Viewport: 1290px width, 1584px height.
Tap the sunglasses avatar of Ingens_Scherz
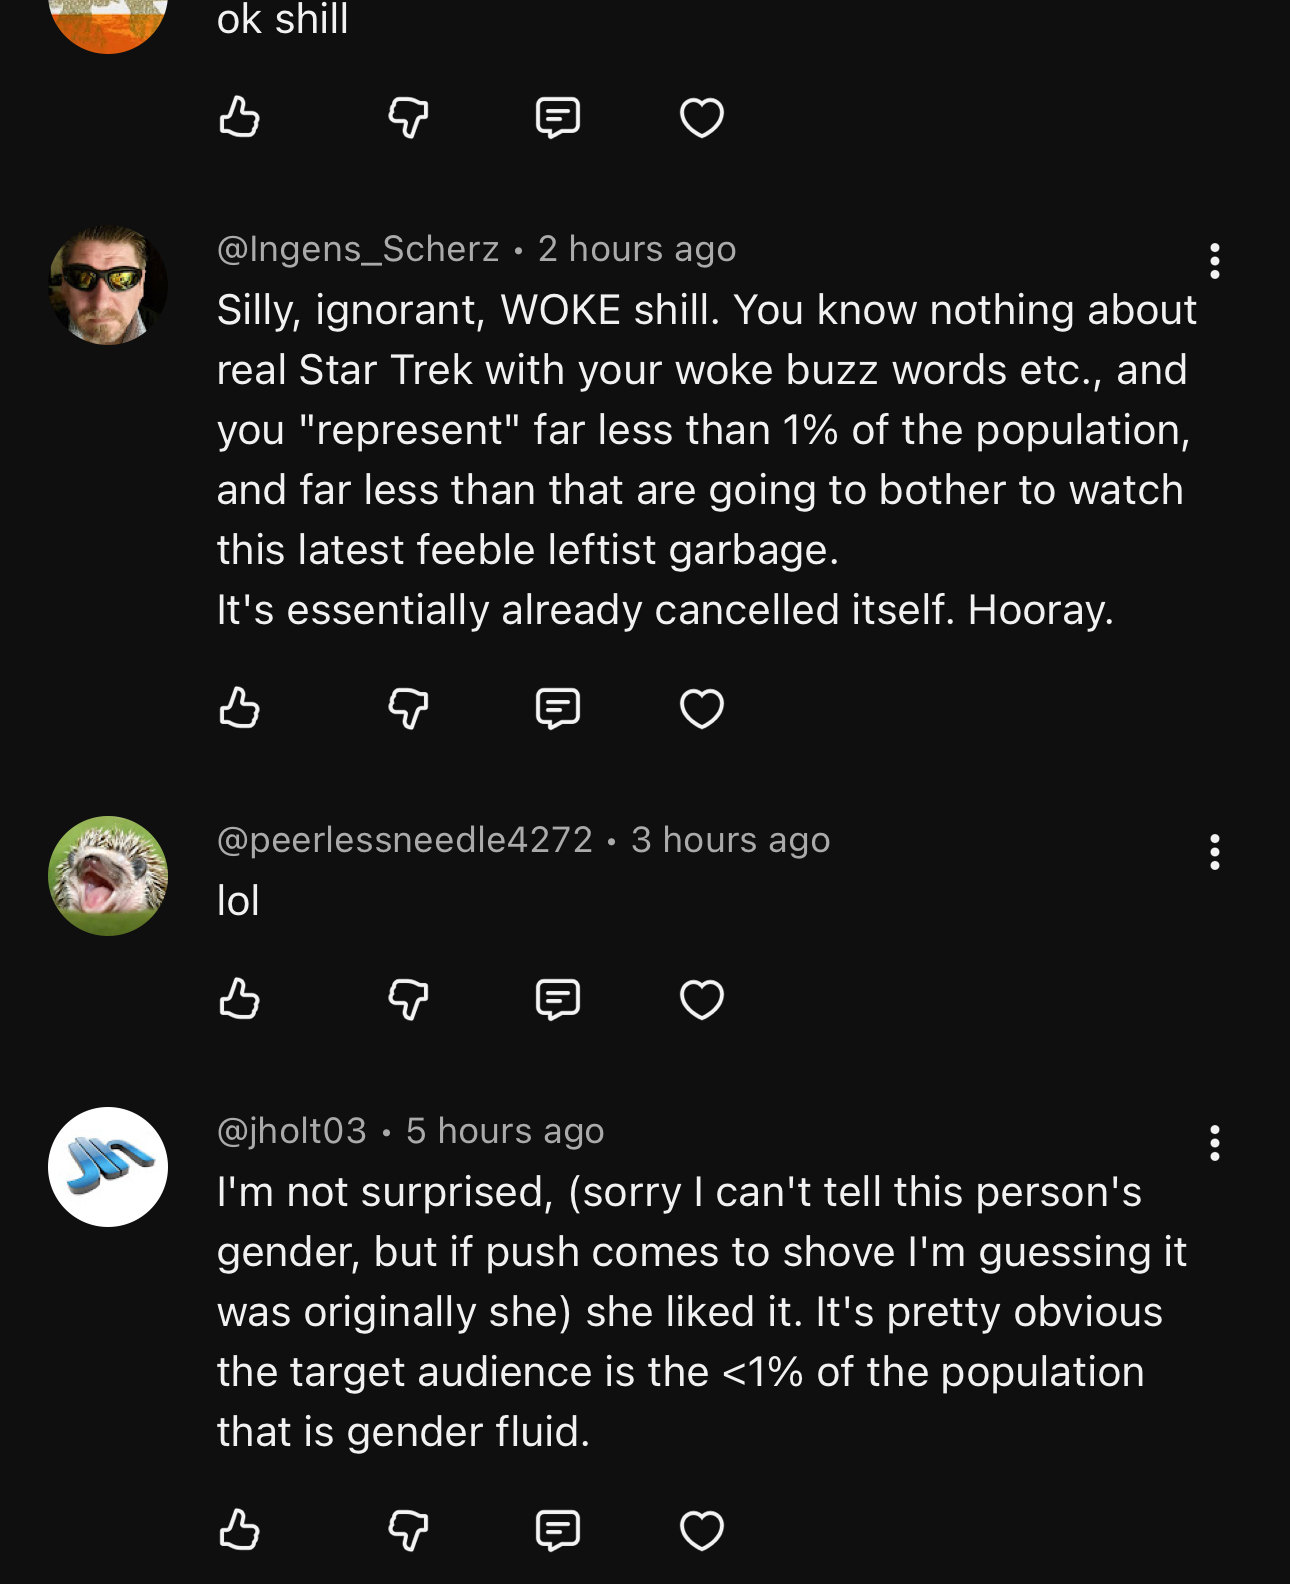108,286
